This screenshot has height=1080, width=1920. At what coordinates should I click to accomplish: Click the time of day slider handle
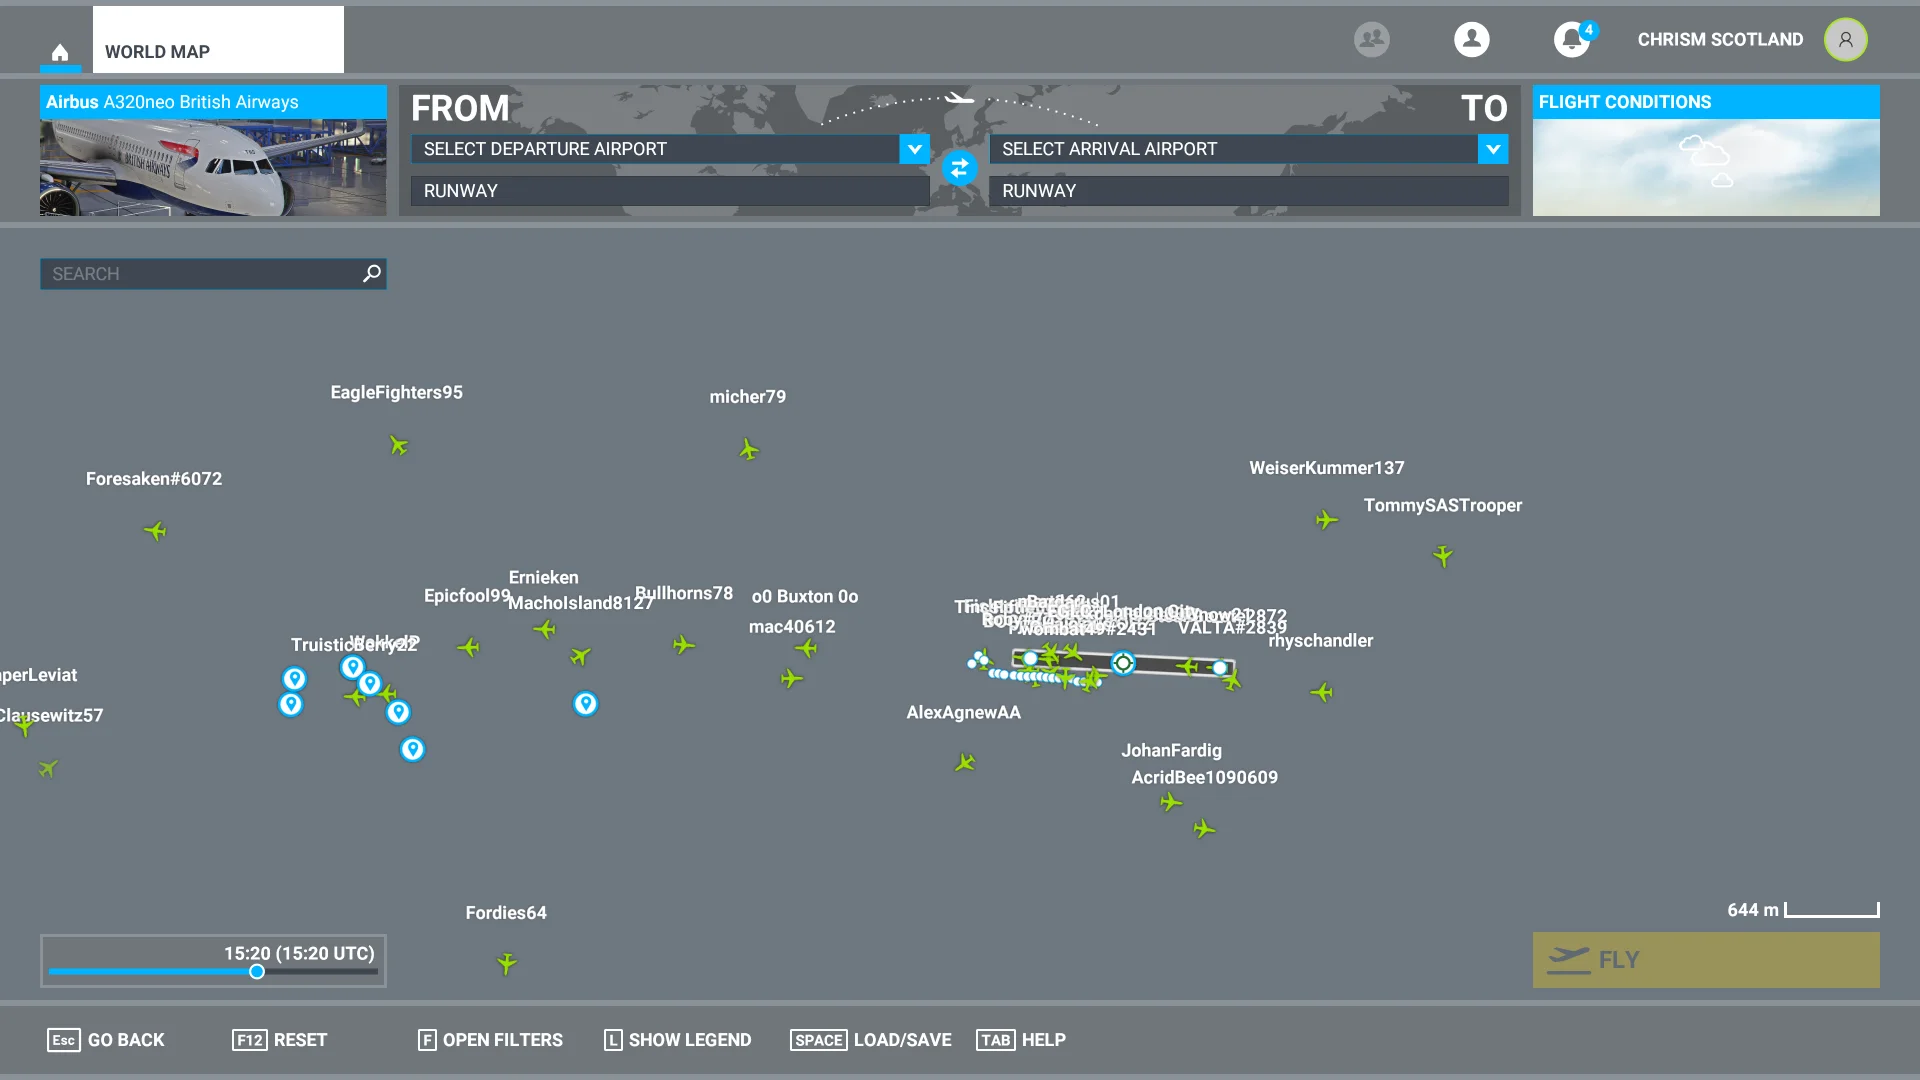coord(257,972)
